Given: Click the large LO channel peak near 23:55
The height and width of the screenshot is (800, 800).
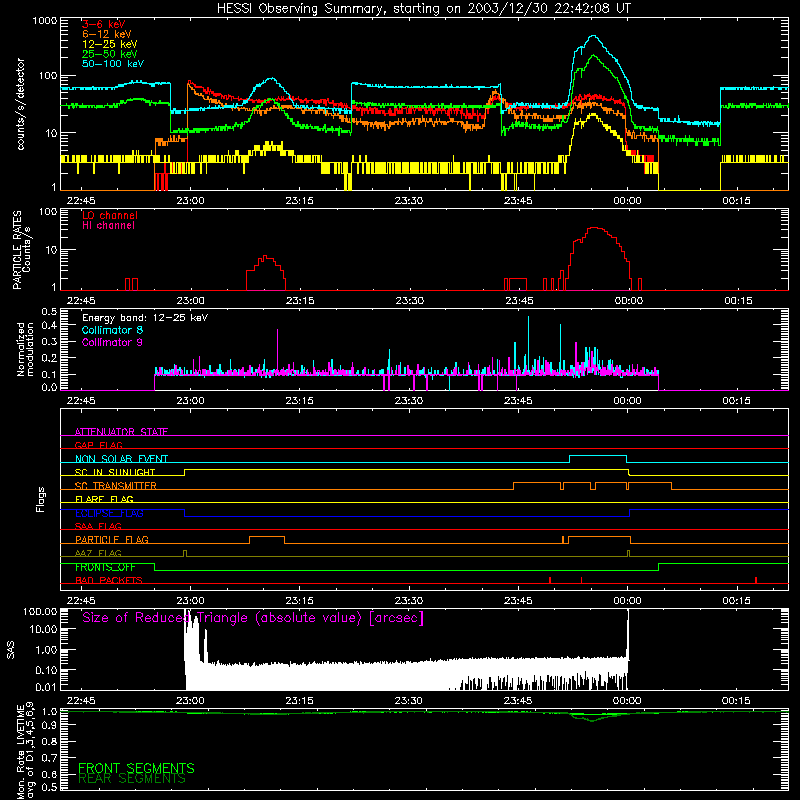Looking at the screenshot, I should pos(596,228).
